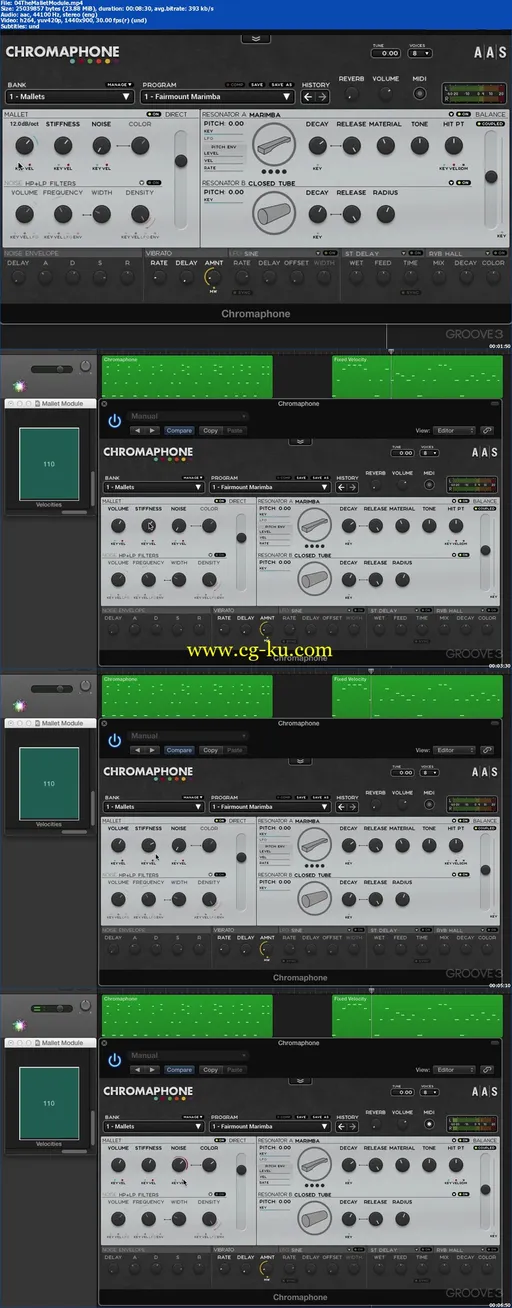This screenshot has width=512, height=1308.
Task: Click plugin power button in 00:03:30 frame
Action: pyautogui.click(x=115, y=421)
